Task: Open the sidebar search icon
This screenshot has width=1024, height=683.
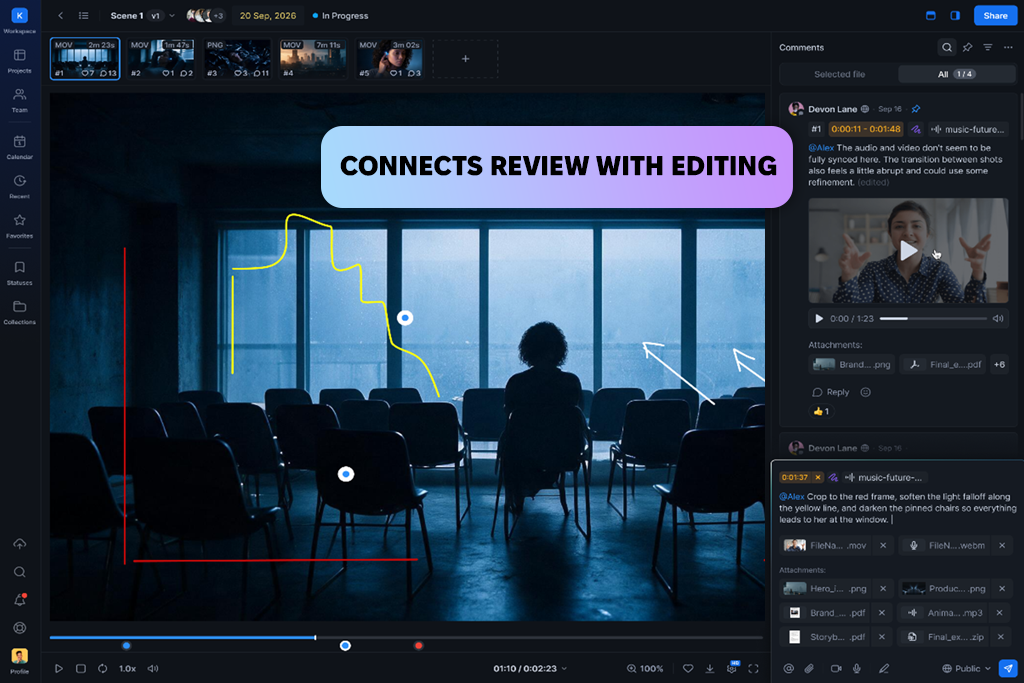Action: point(20,572)
